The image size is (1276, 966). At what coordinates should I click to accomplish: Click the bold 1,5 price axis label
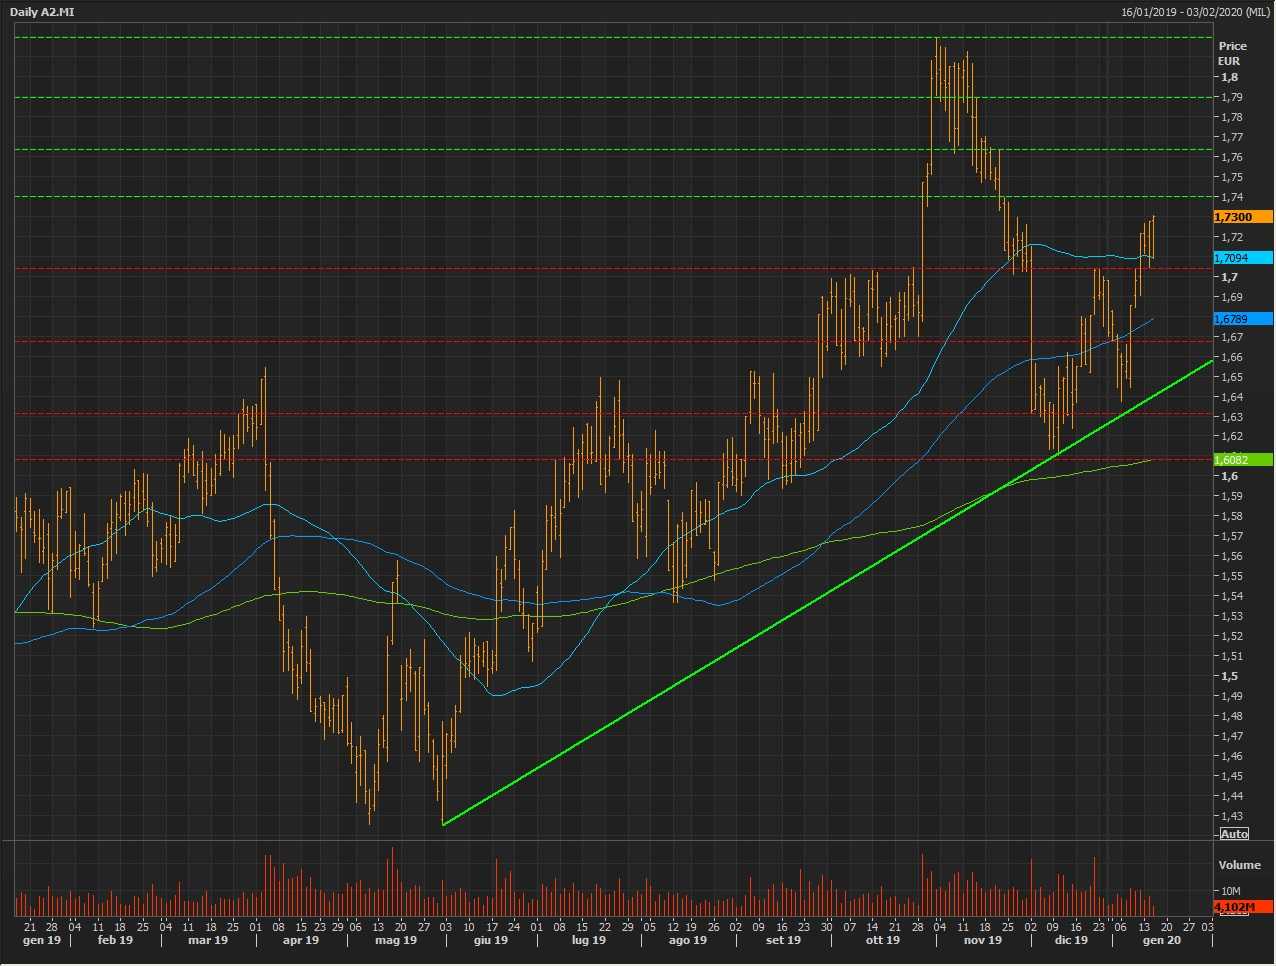[x=1229, y=676]
